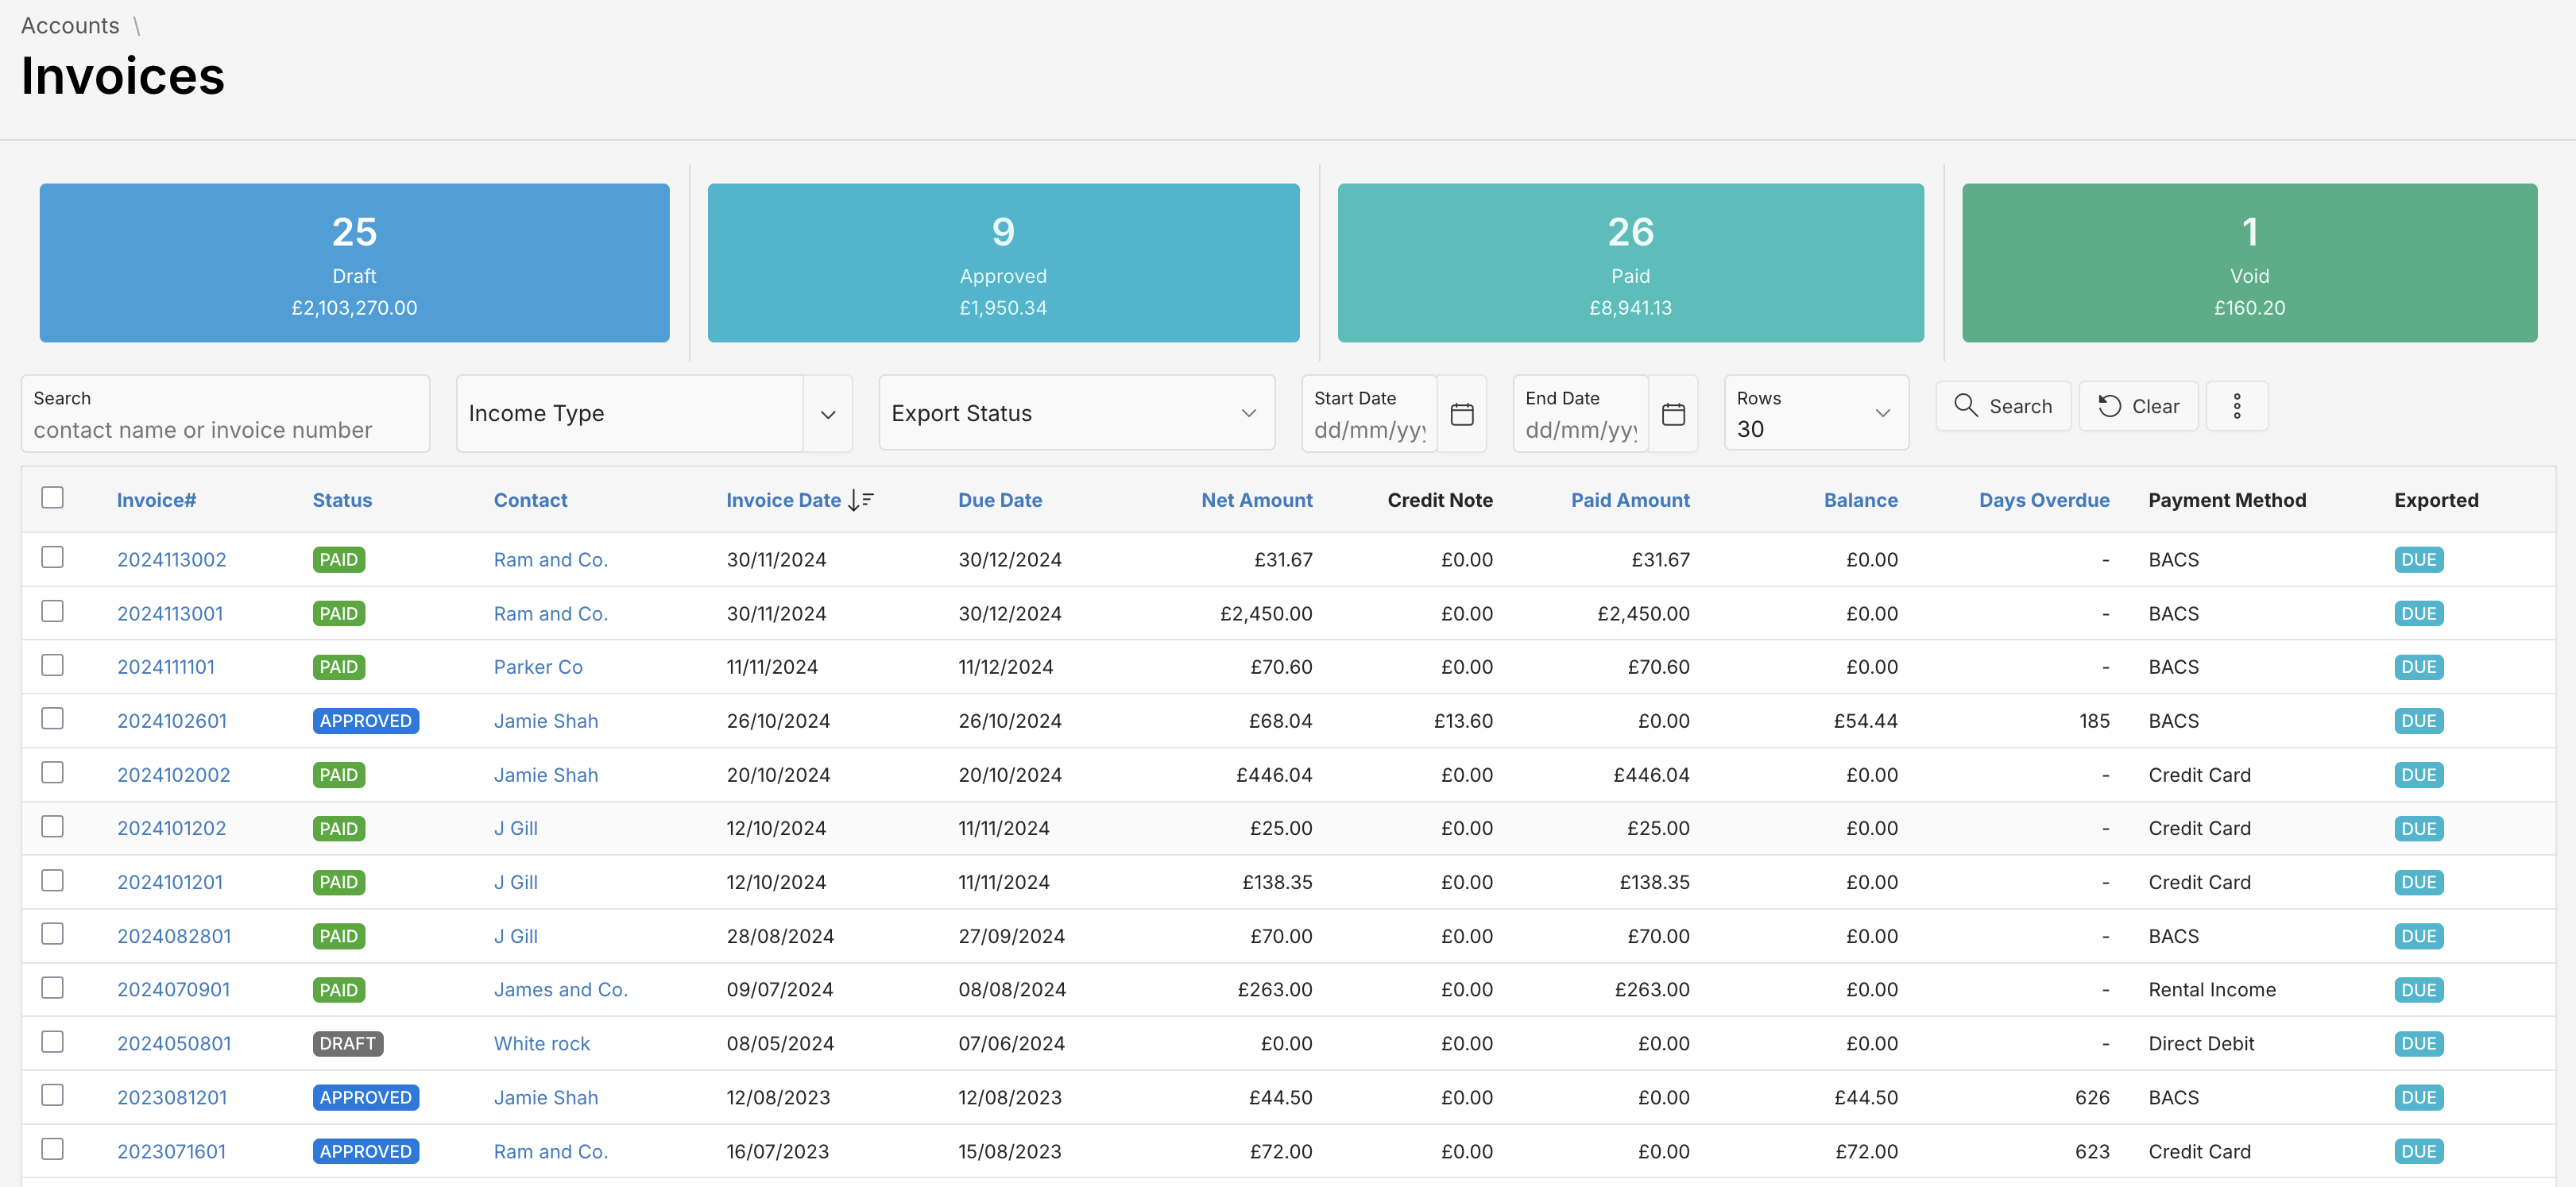This screenshot has height=1187, width=2576.
Task: Select the checkbox for invoice 2023071601
Action: coord(53,1148)
